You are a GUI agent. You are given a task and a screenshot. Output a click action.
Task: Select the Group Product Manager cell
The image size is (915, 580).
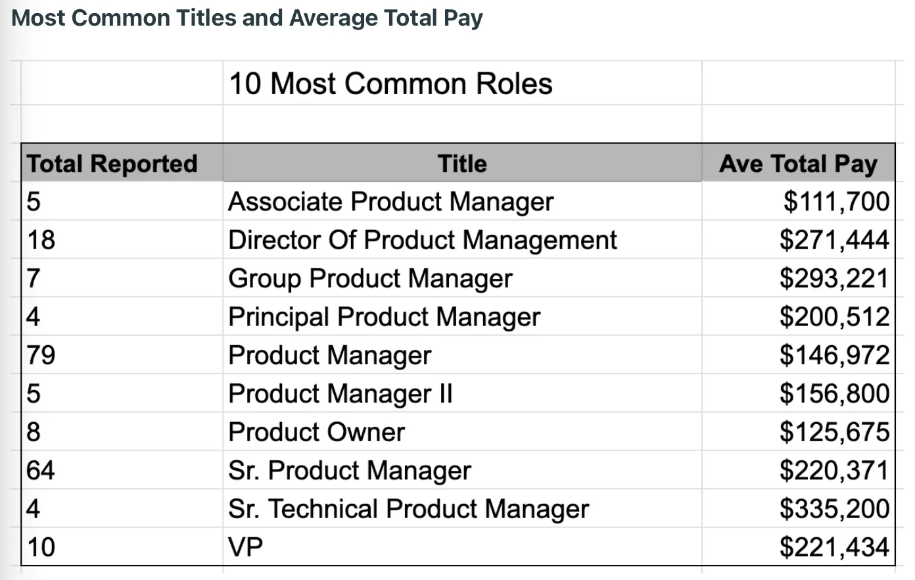462,278
